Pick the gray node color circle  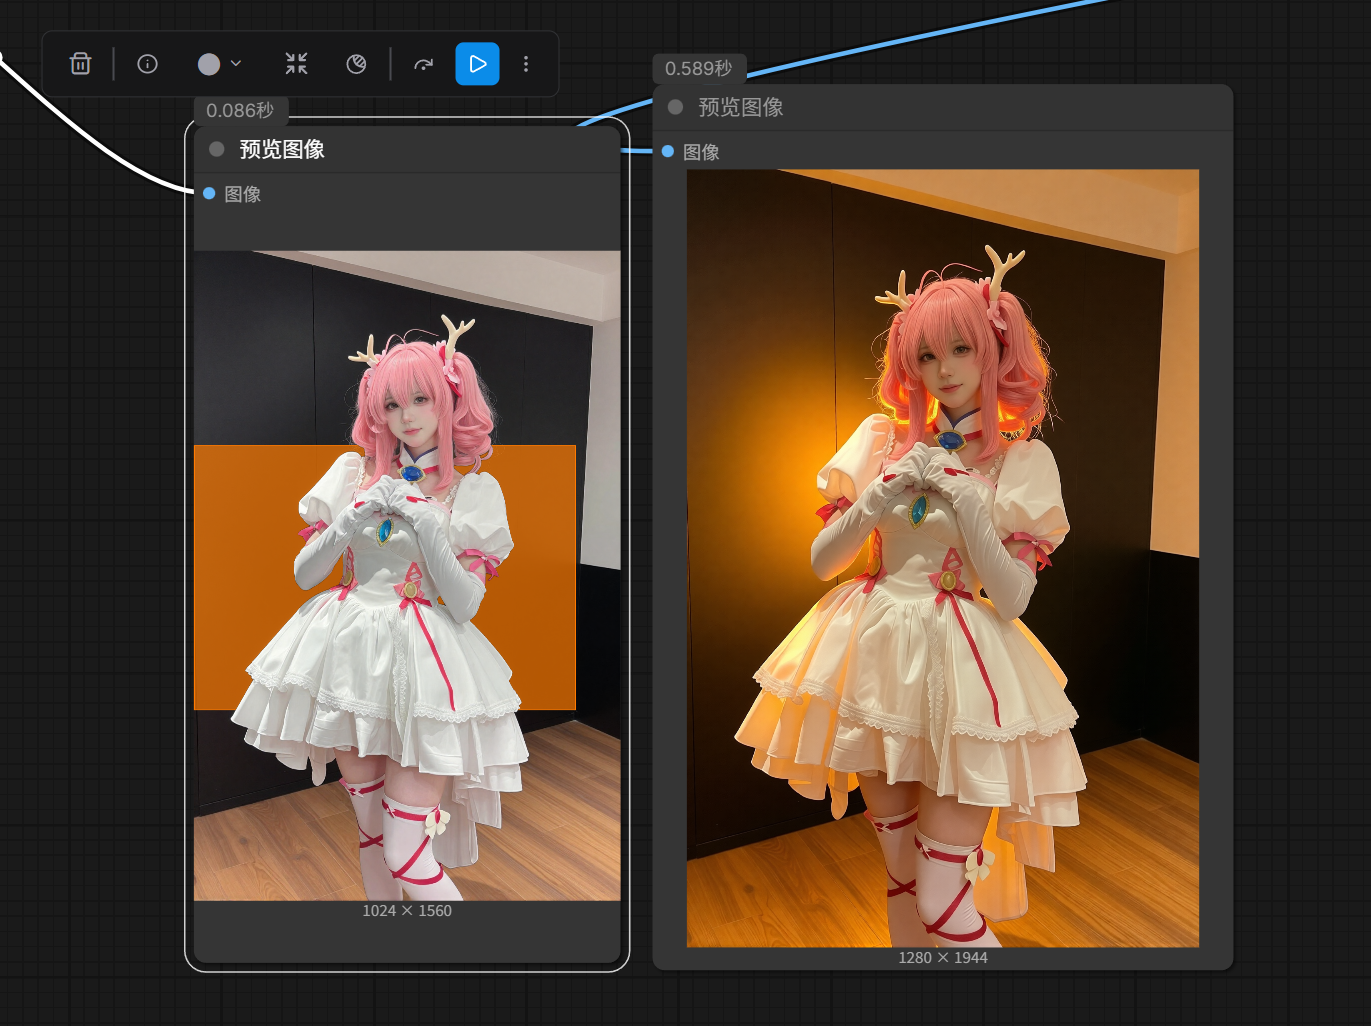[x=209, y=64]
